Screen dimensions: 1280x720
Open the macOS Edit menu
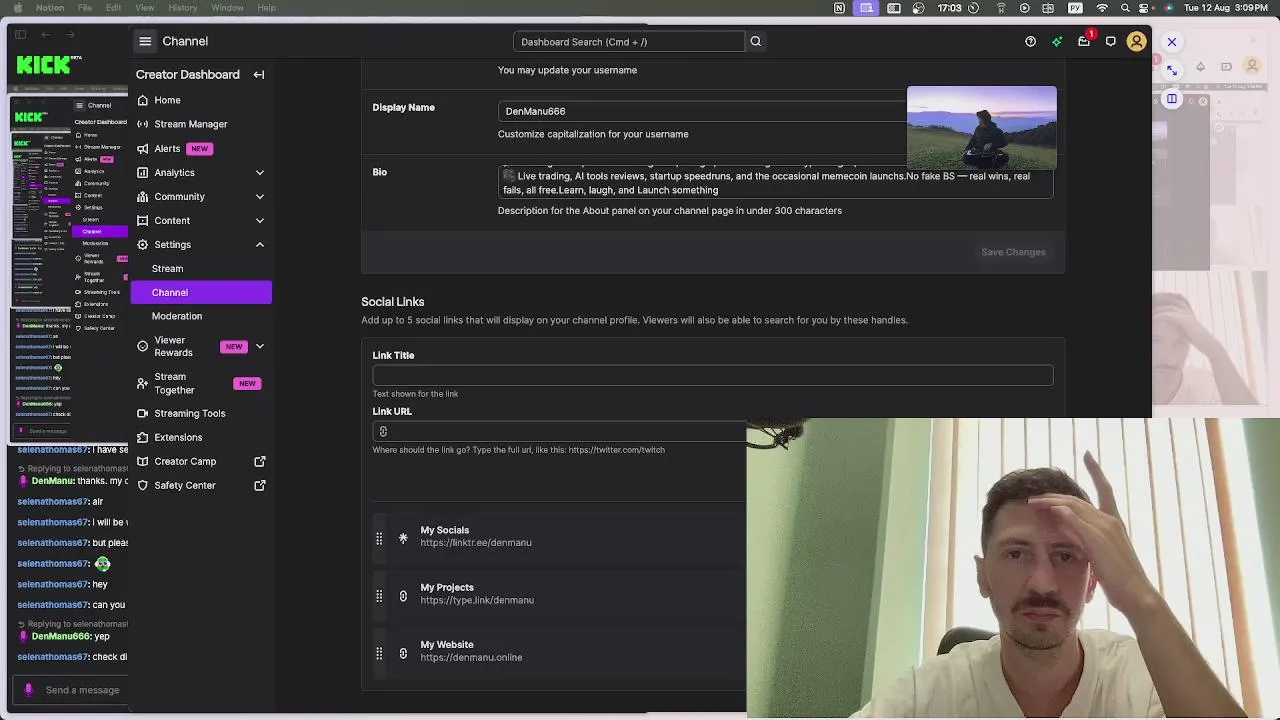click(114, 8)
